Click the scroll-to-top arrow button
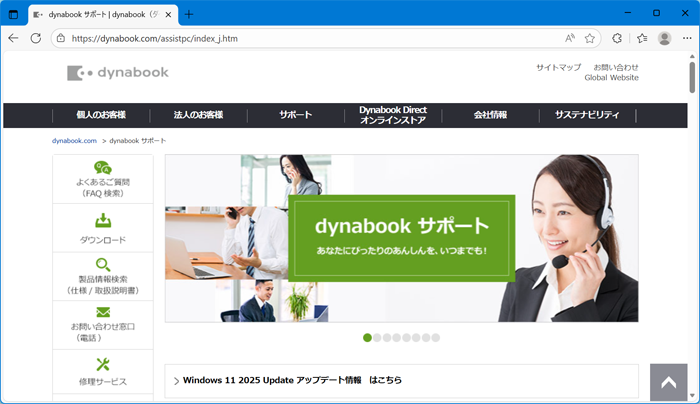Screen dimensions: 700x404 669,383
